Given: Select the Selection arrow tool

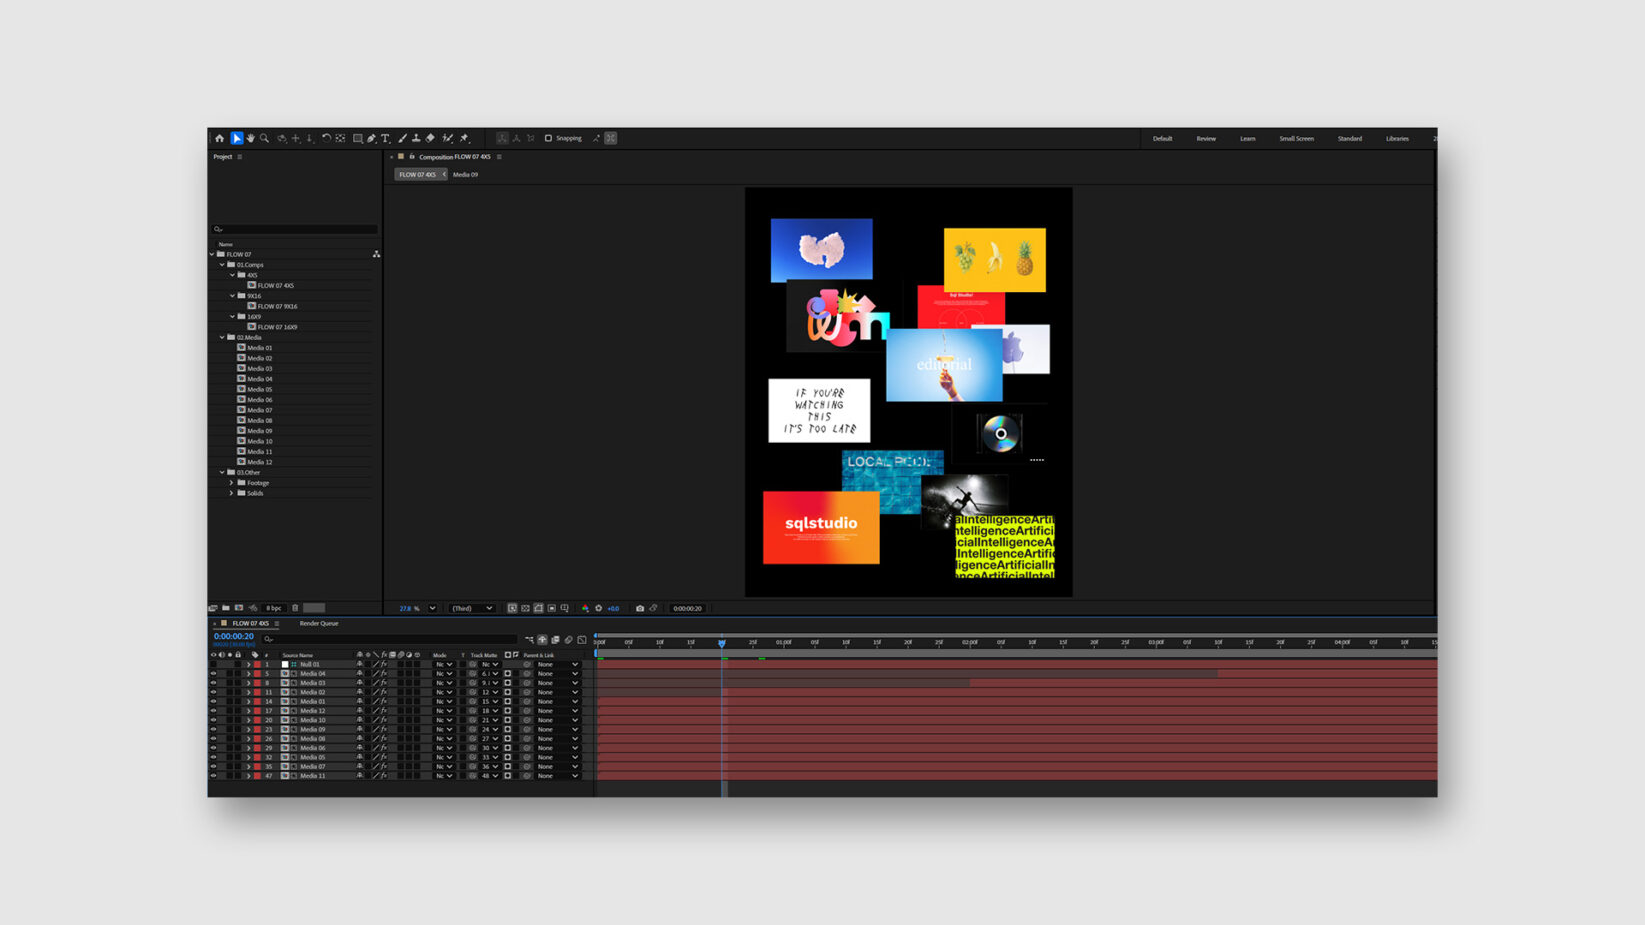Looking at the screenshot, I should click(237, 139).
